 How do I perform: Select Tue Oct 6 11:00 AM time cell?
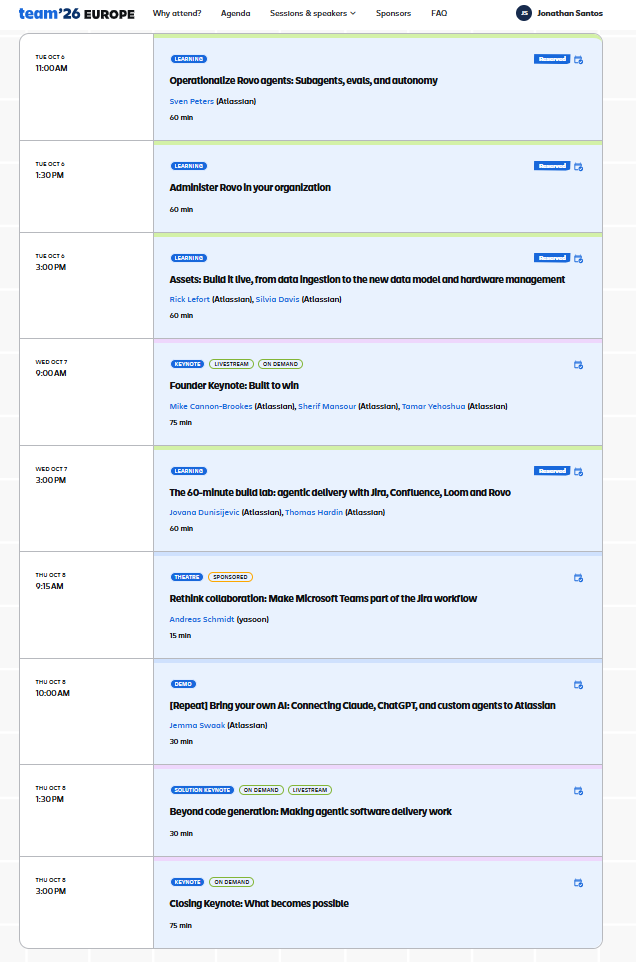(86, 87)
